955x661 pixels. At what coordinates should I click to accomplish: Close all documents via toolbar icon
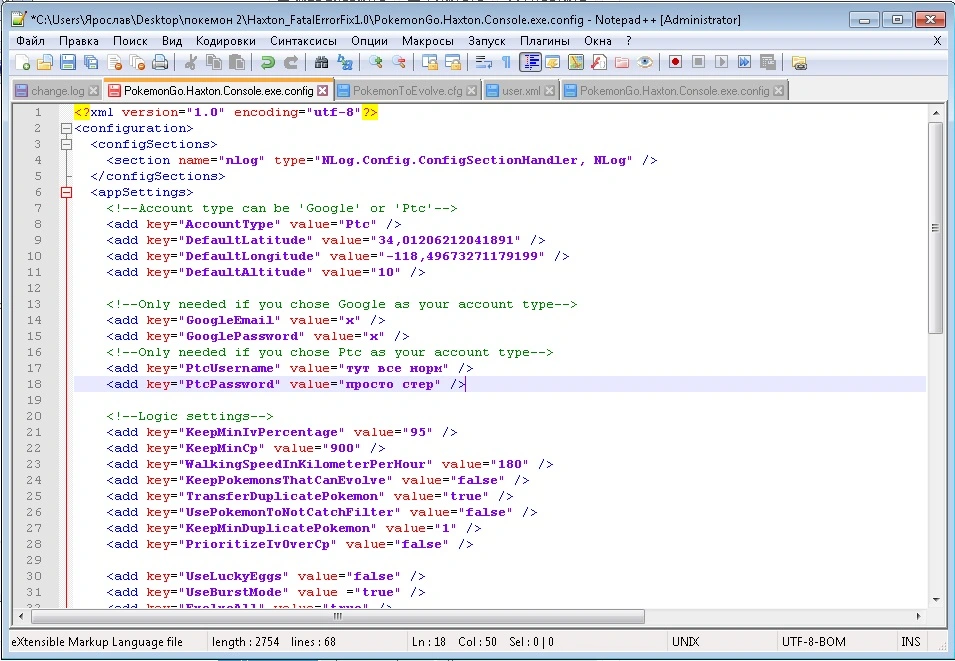point(137,62)
